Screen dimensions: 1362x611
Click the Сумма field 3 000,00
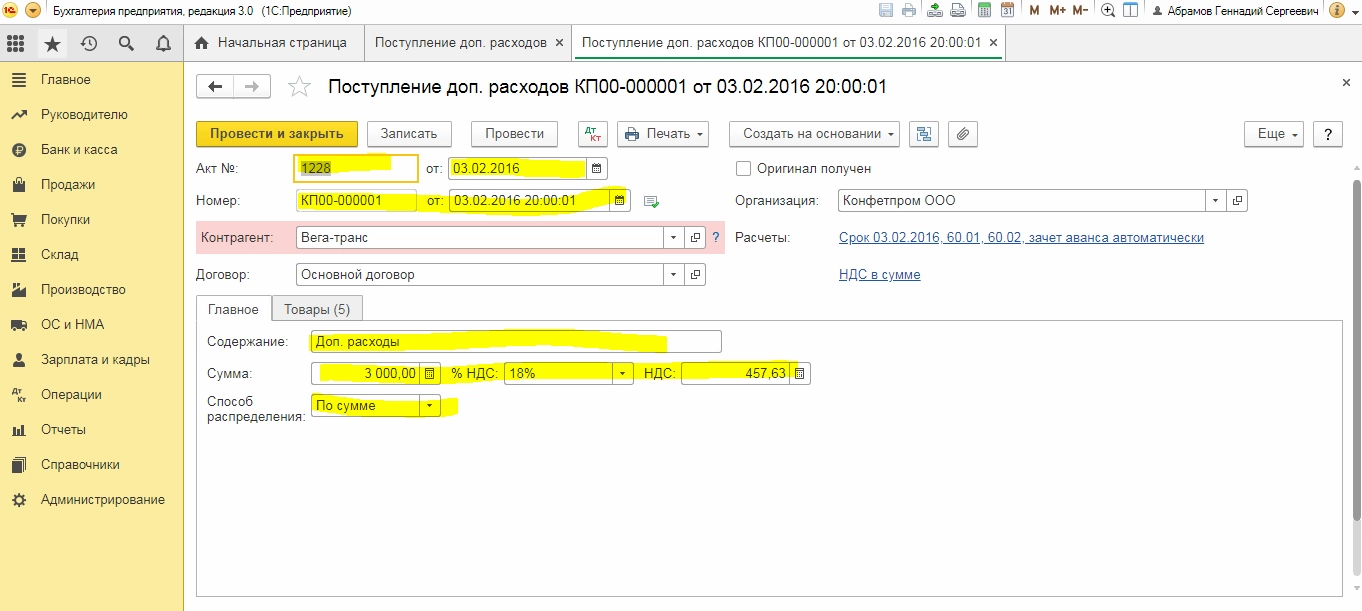(366, 374)
